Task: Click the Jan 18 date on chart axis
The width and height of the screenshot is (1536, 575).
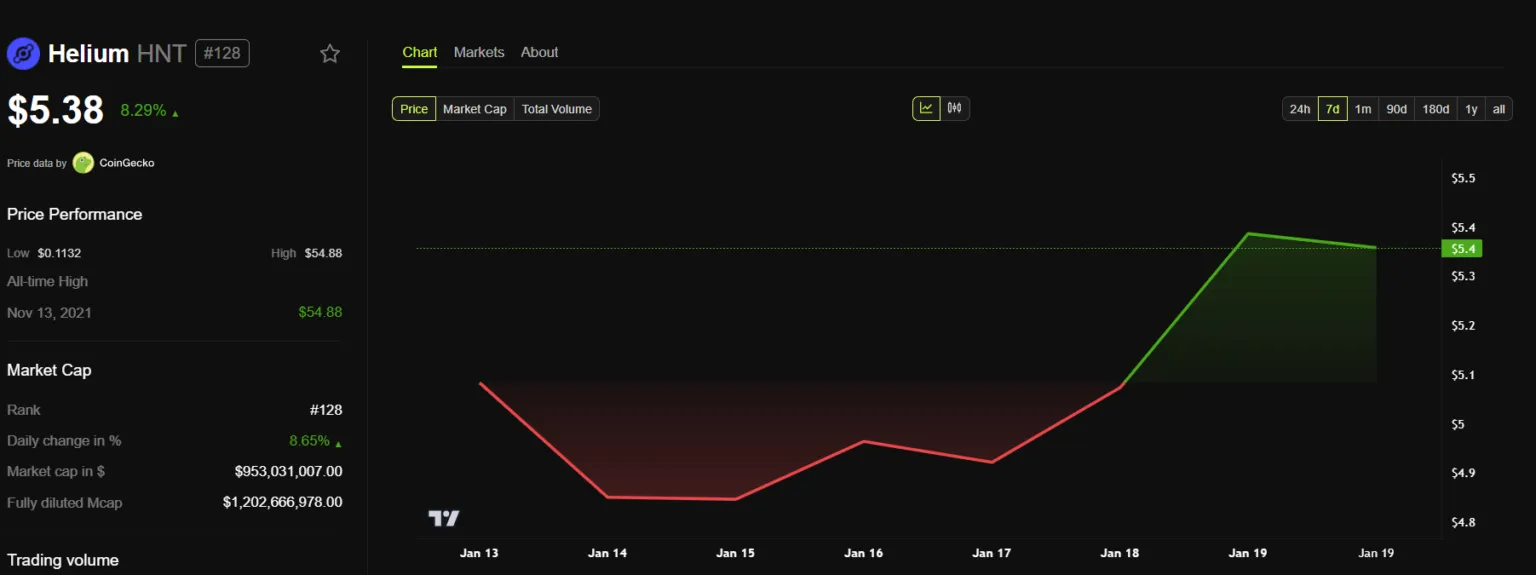Action: (x=1119, y=553)
